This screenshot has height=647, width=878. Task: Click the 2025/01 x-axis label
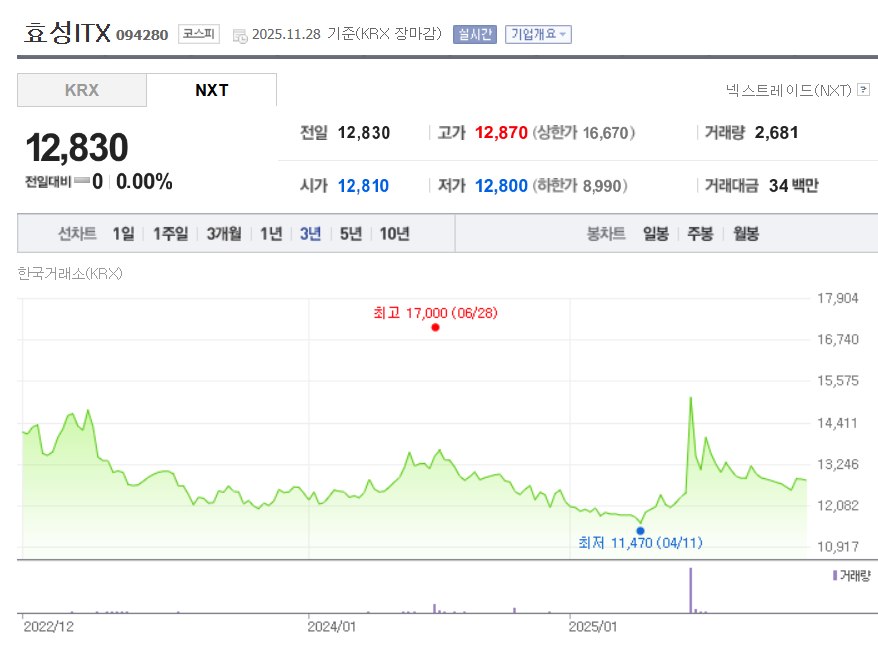[x=593, y=627]
